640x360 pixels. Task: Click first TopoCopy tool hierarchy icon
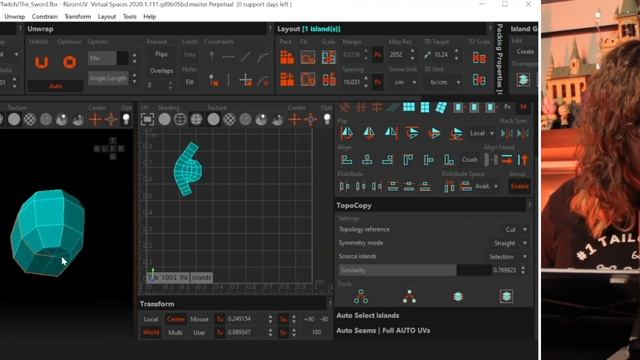[361, 296]
